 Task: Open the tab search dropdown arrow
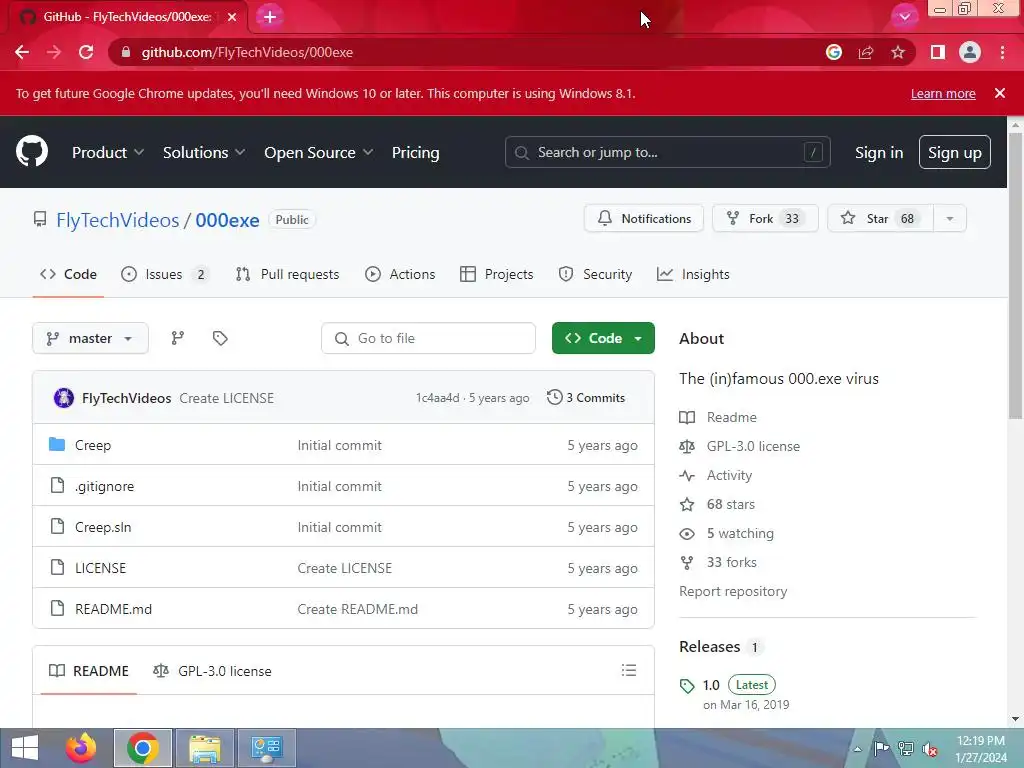904,17
